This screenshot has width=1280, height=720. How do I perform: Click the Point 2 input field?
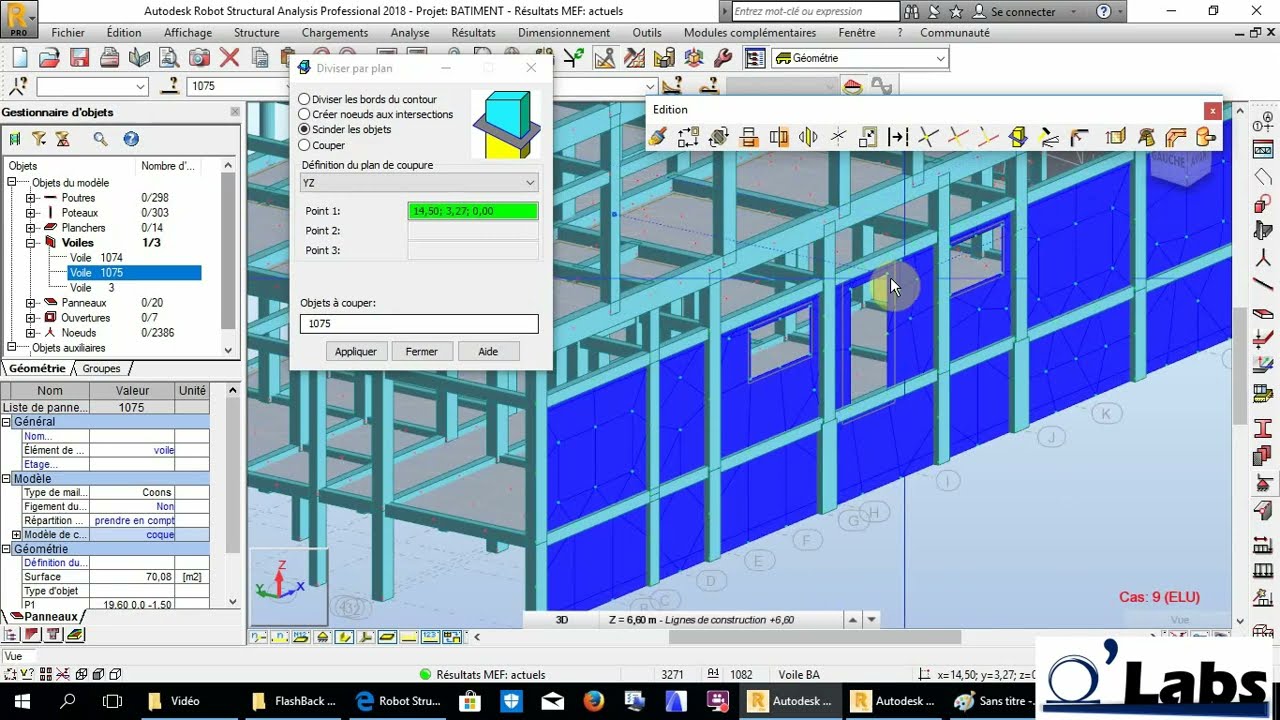tap(473, 231)
